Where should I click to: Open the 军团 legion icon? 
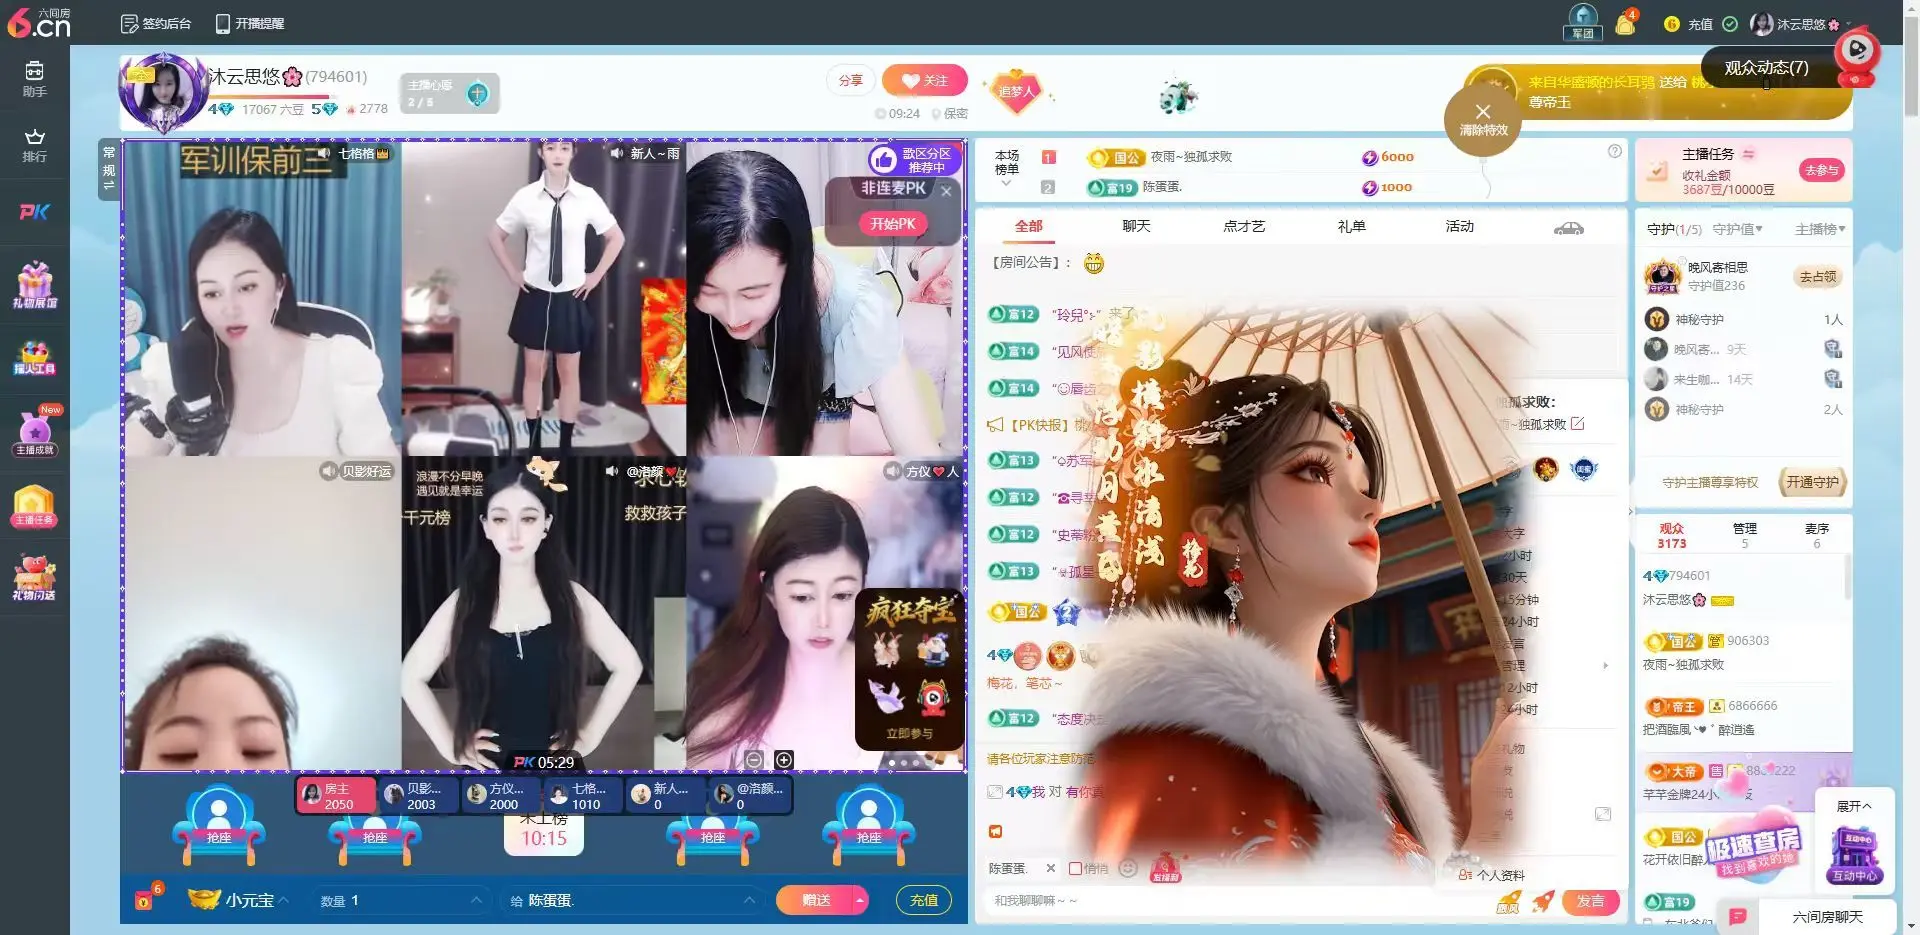tap(1583, 22)
